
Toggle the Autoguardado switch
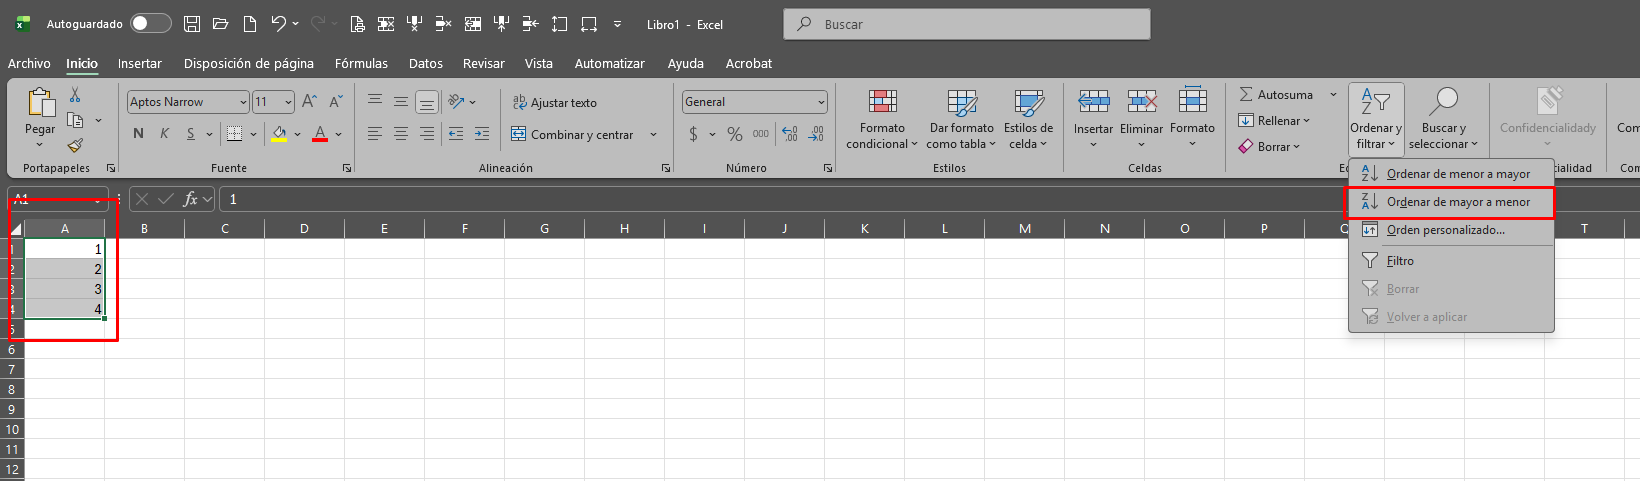click(150, 23)
